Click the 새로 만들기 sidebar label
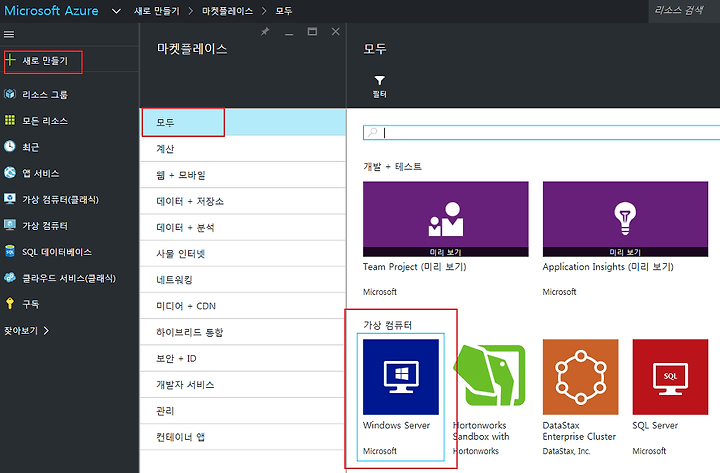Viewport: 720px width, 473px height. [x=45, y=61]
